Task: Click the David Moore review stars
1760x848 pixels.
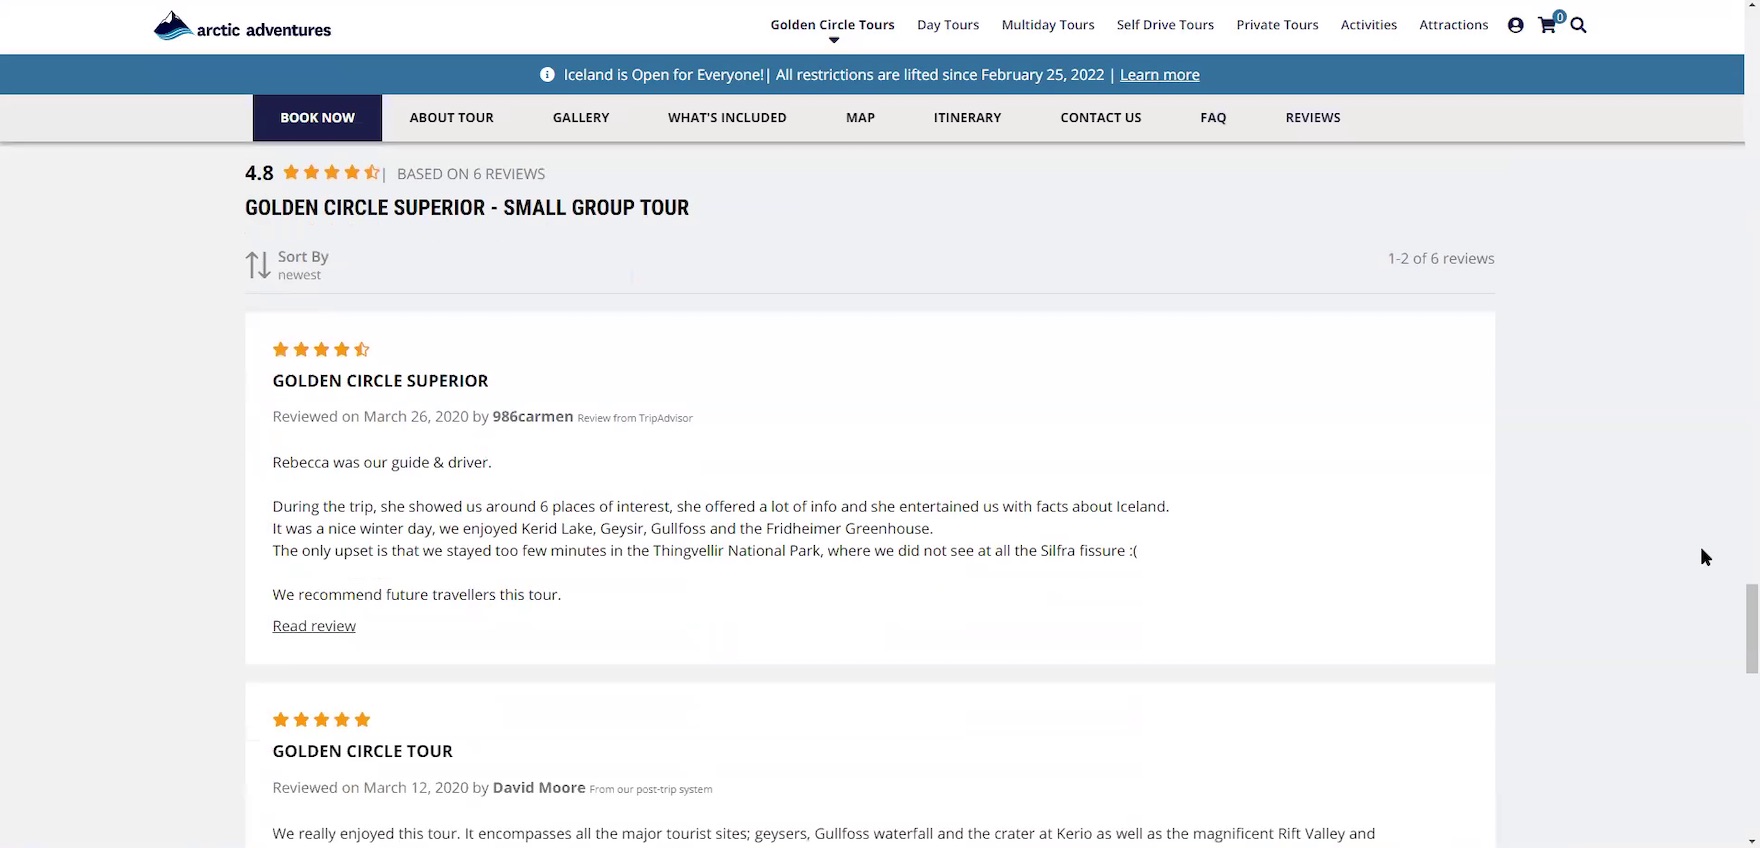Action: 321,720
